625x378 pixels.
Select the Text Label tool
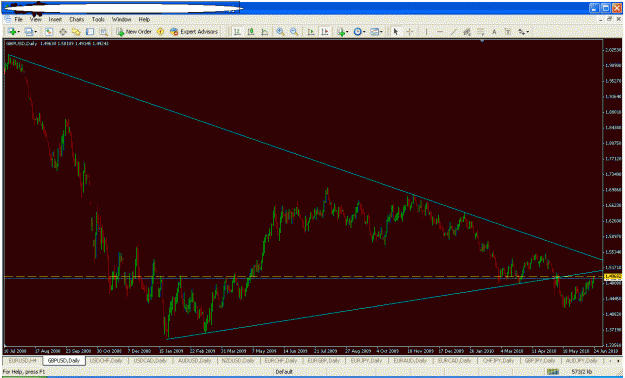click(x=508, y=32)
